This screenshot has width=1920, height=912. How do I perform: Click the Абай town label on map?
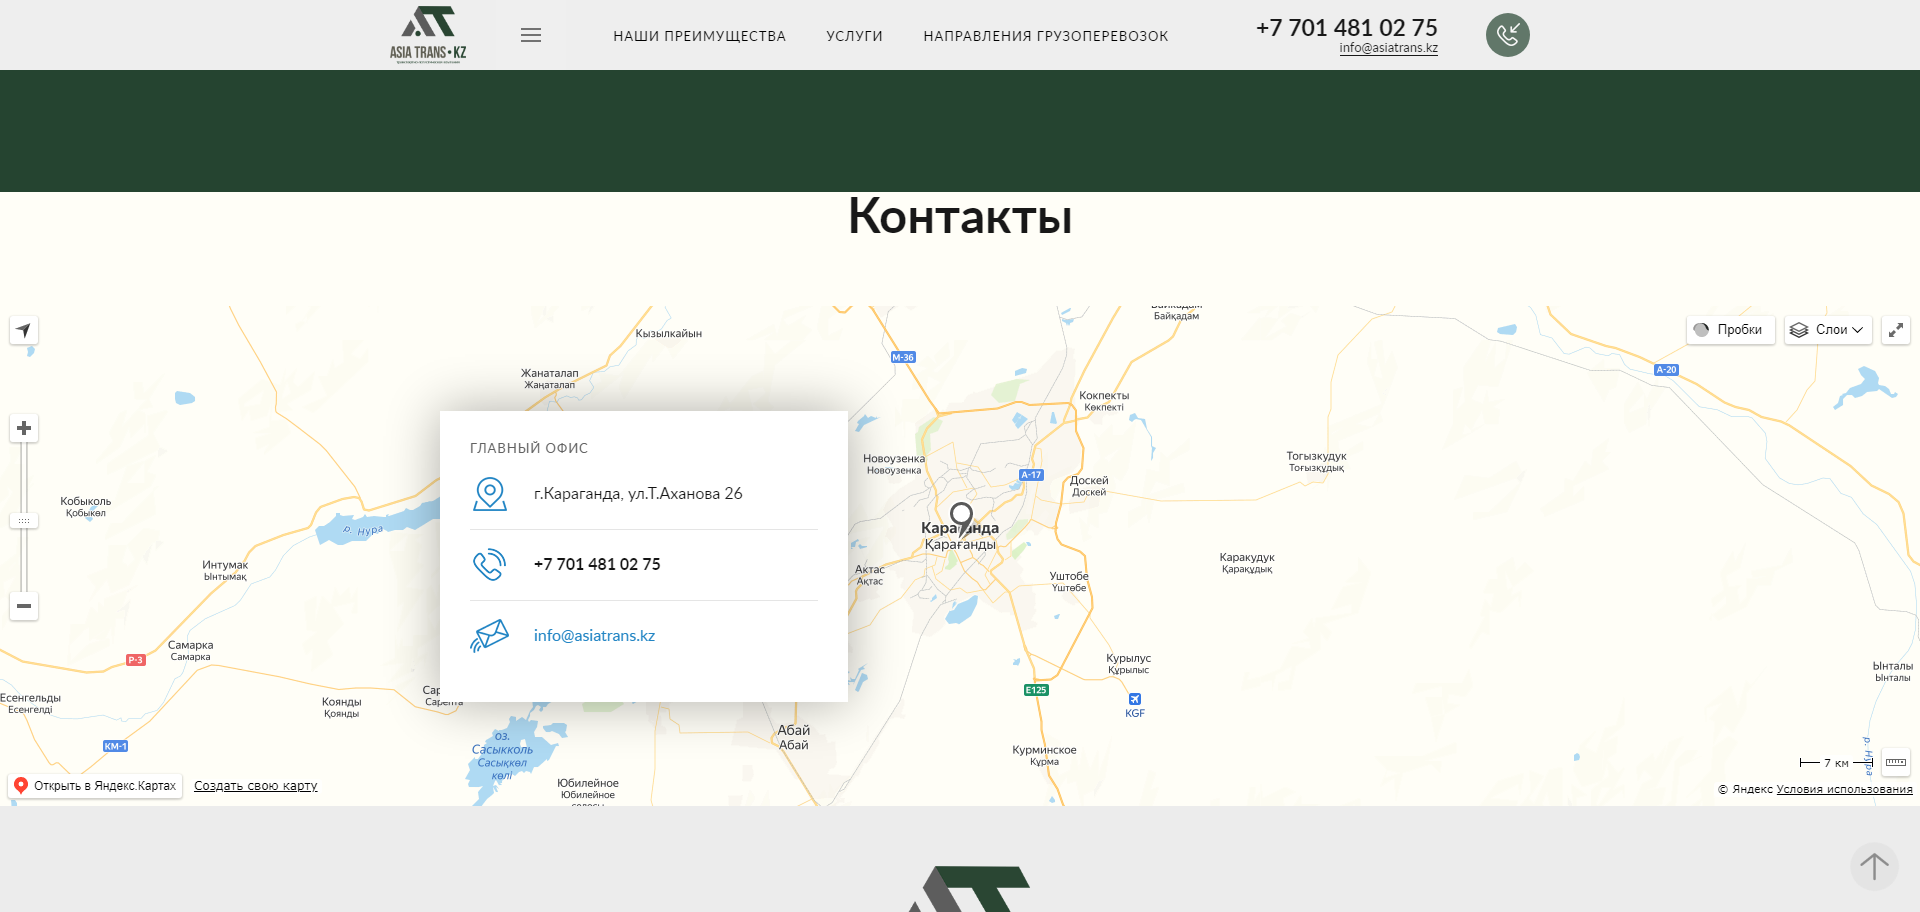pyautogui.click(x=794, y=737)
